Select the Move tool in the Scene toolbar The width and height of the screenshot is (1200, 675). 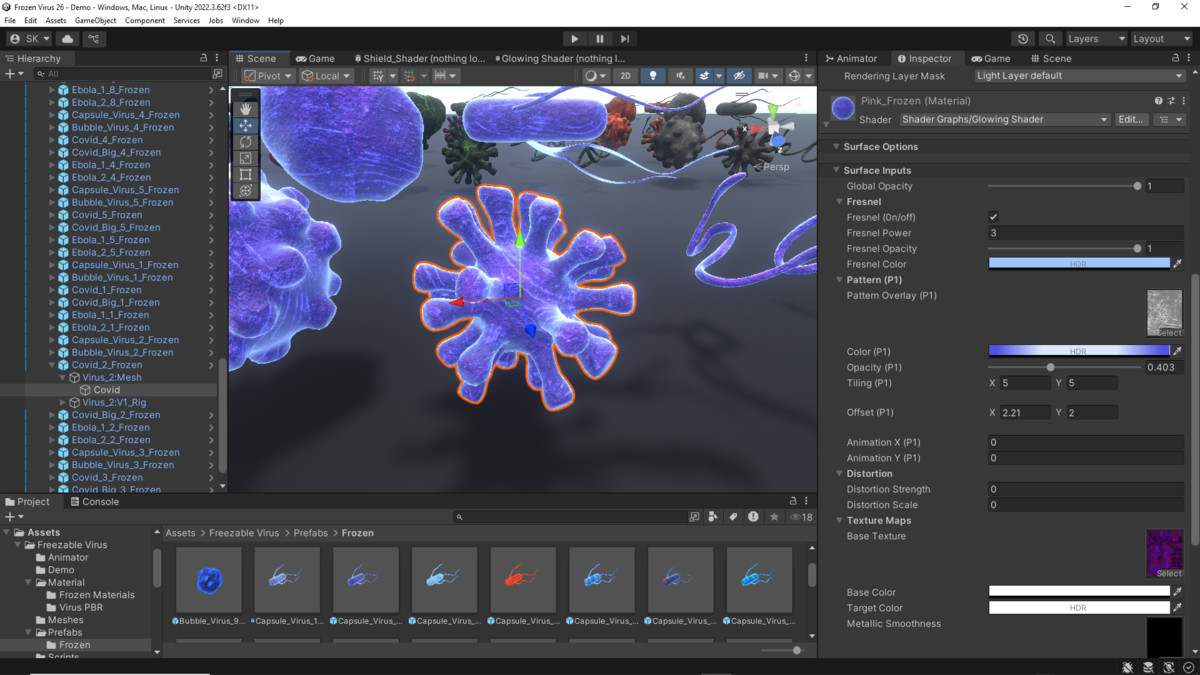click(245, 125)
